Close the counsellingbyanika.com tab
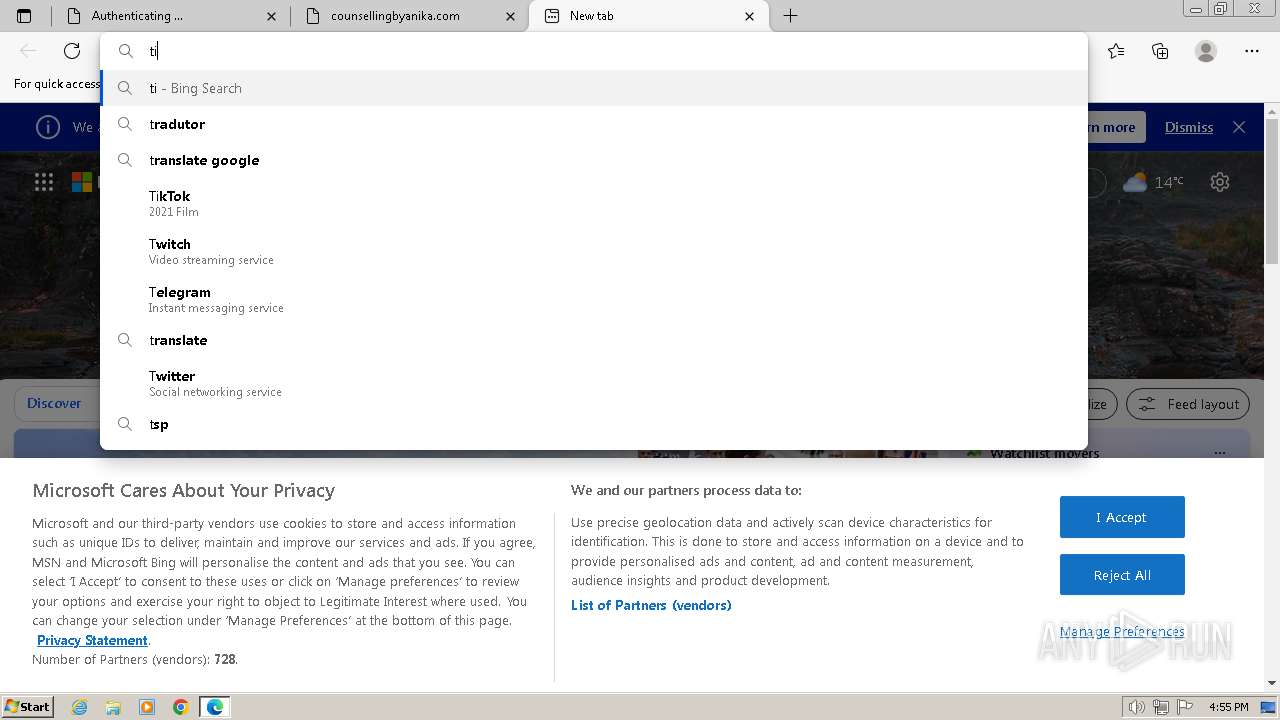This screenshot has height=720, width=1280. click(x=512, y=16)
